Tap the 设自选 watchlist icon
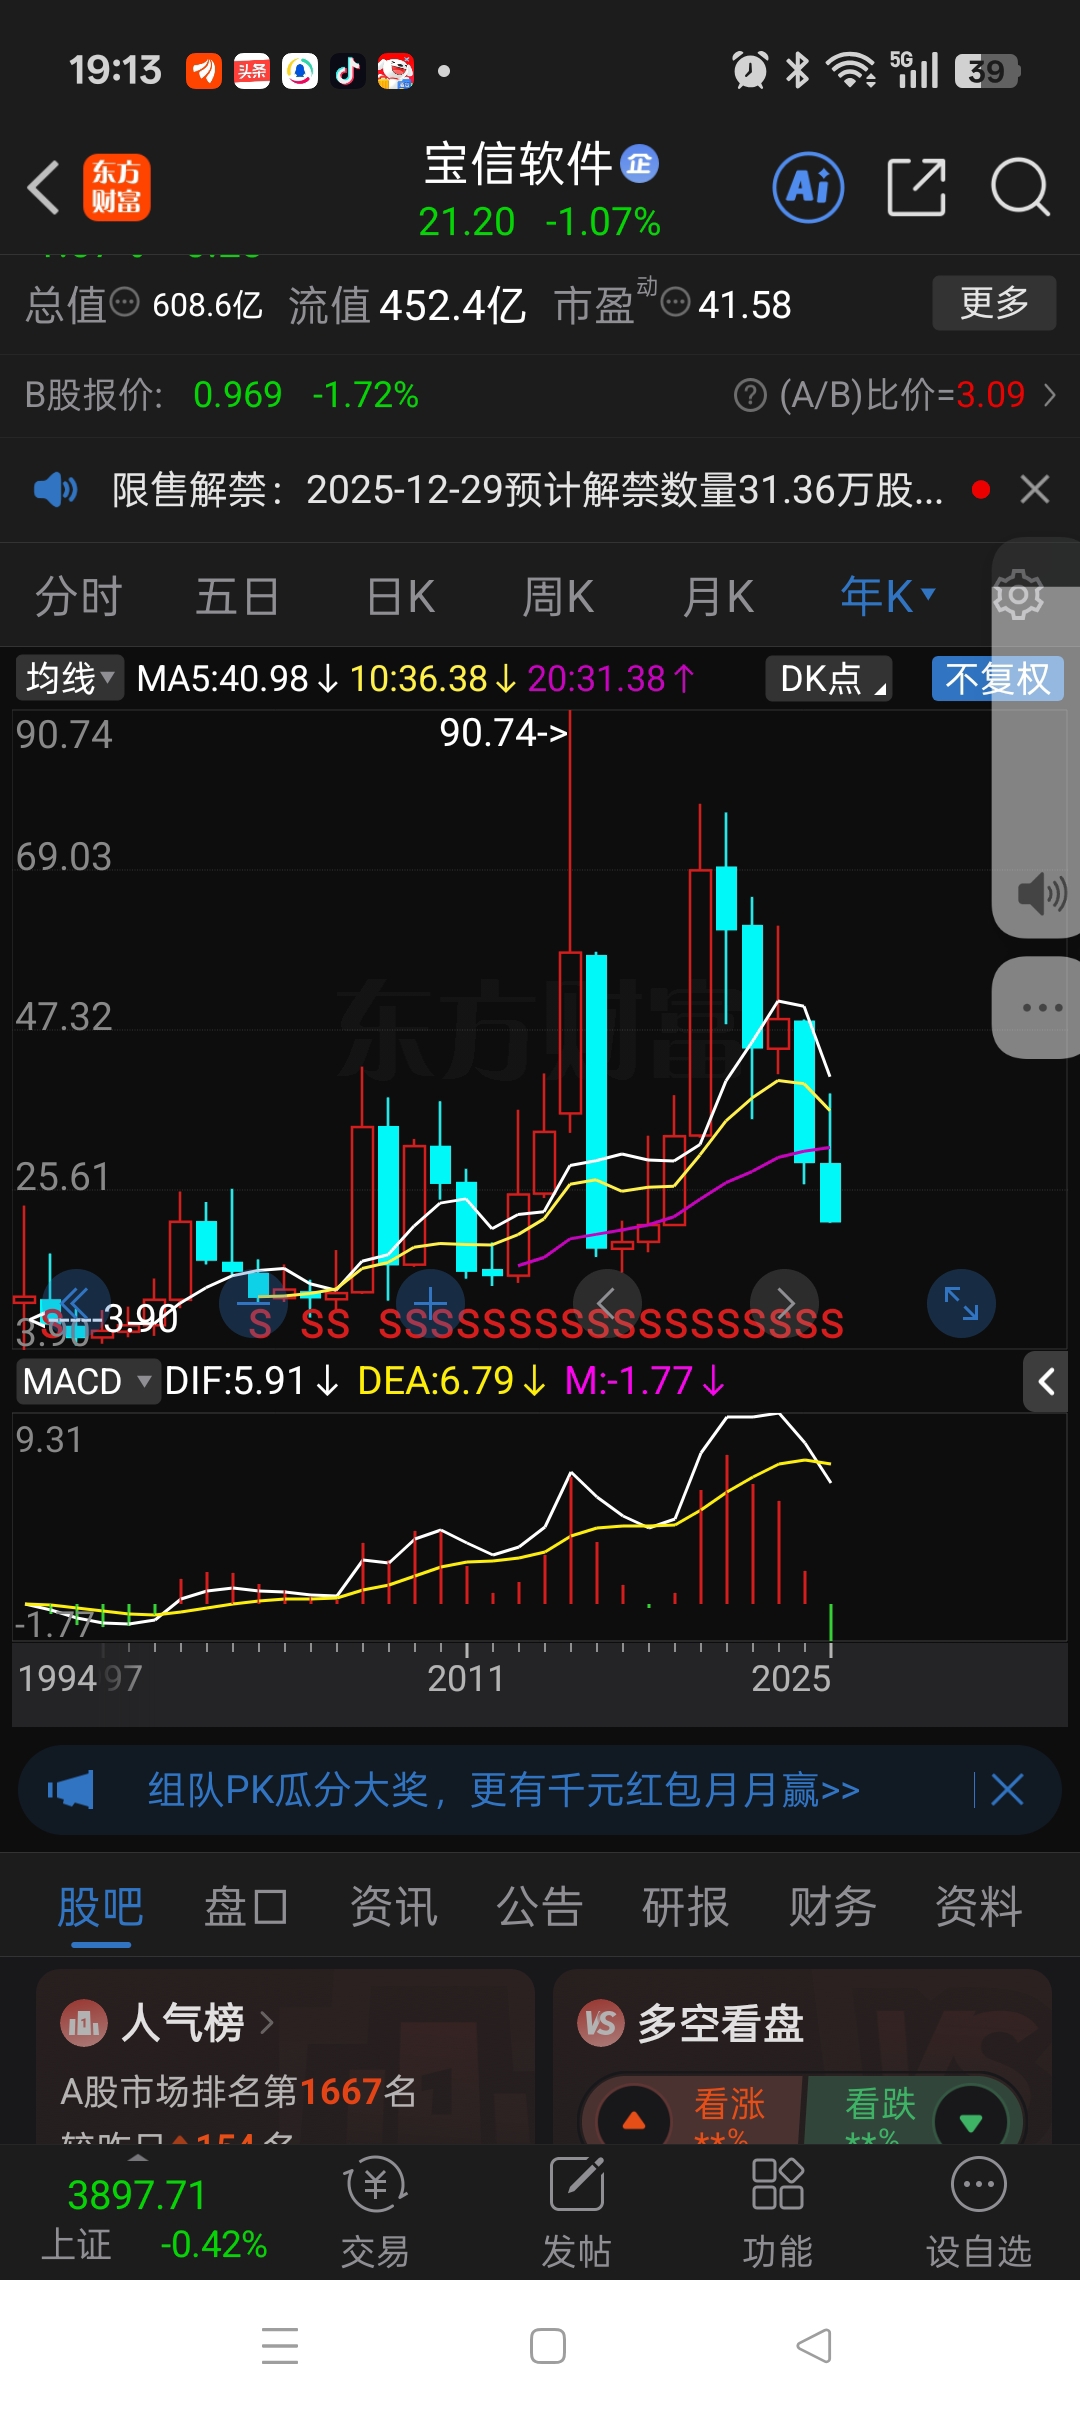This screenshot has height=2412, width=1080. (979, 2214)
